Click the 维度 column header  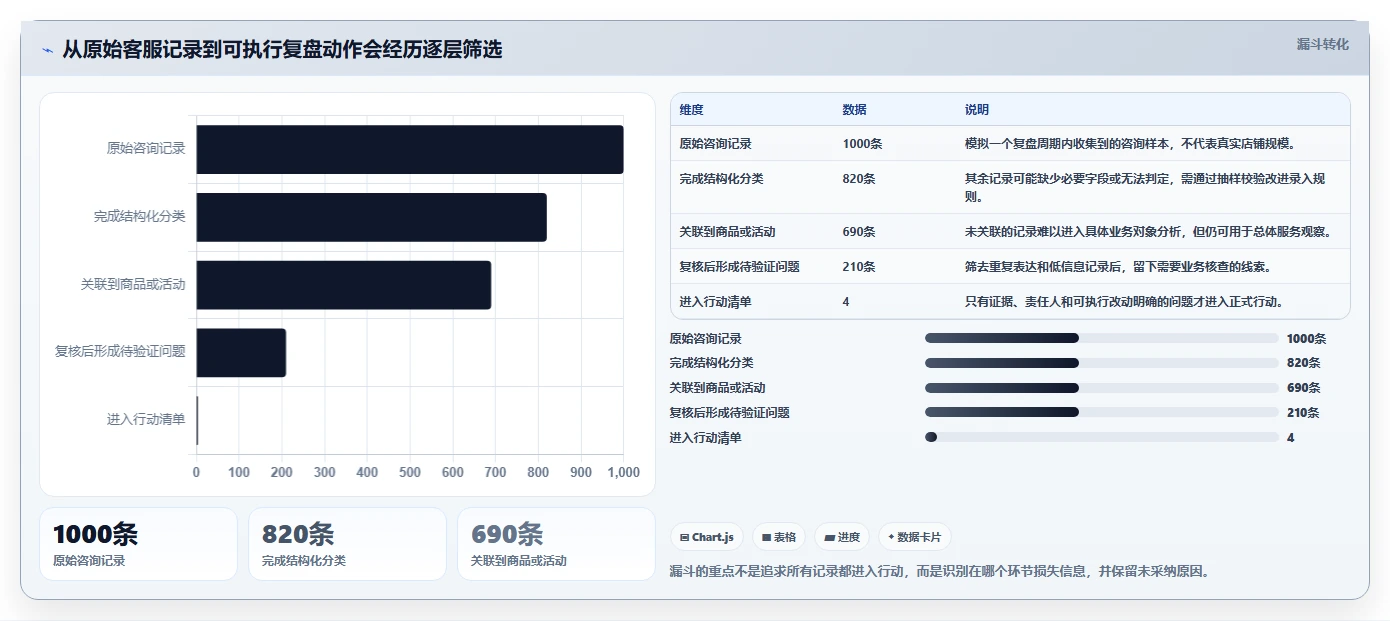(x=691, y=110)
